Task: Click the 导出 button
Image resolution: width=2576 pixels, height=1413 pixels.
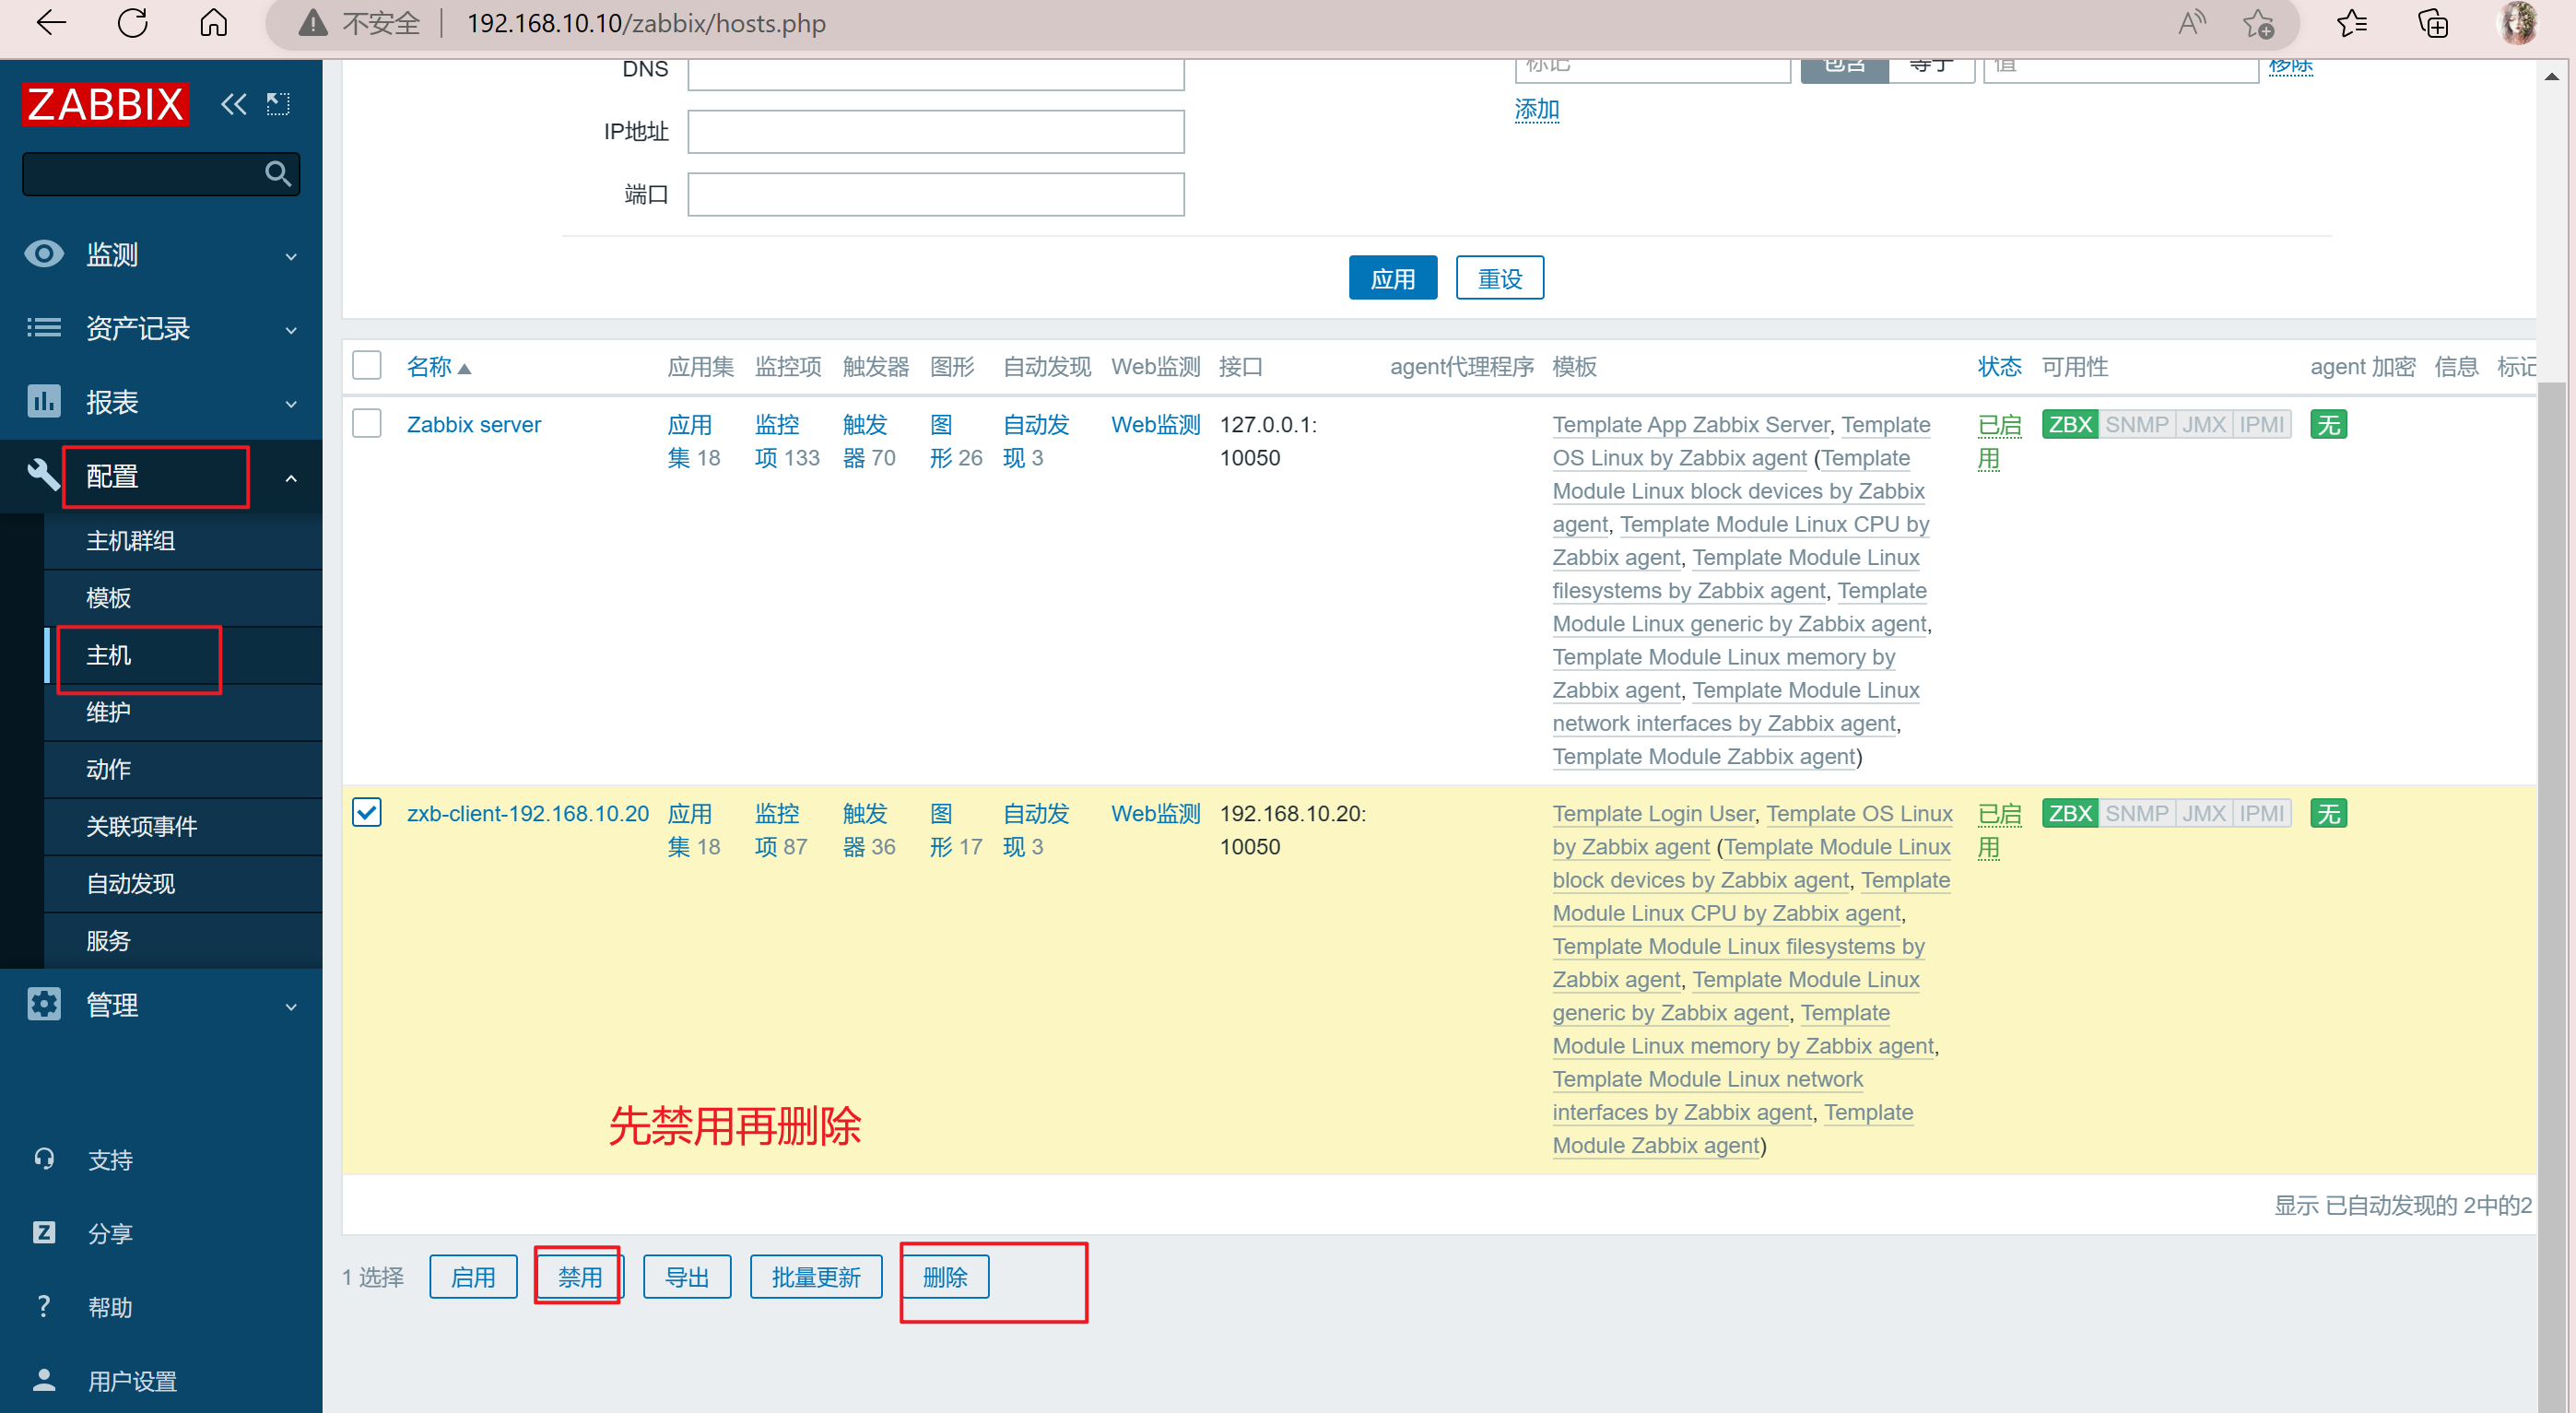Action: tap(687, 1277)
